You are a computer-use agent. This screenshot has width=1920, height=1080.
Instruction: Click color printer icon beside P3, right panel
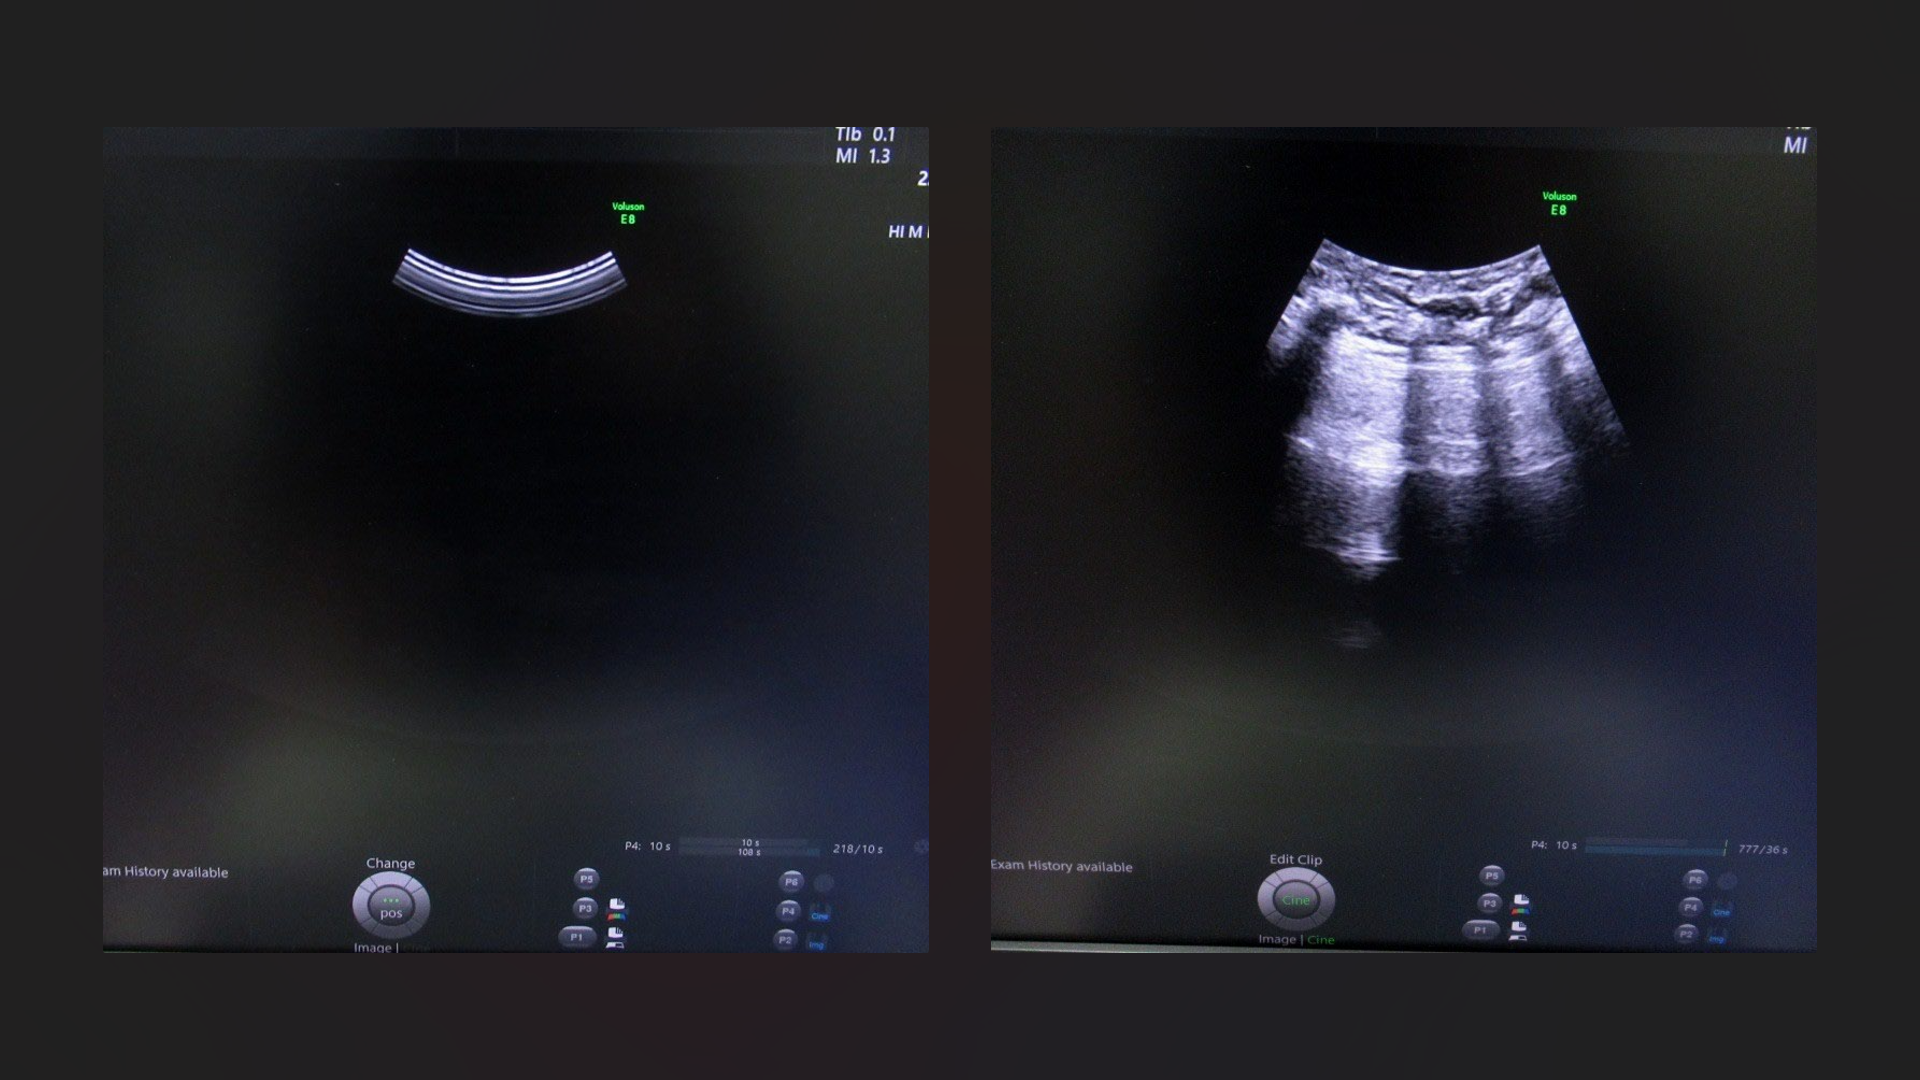(1520, 904)
